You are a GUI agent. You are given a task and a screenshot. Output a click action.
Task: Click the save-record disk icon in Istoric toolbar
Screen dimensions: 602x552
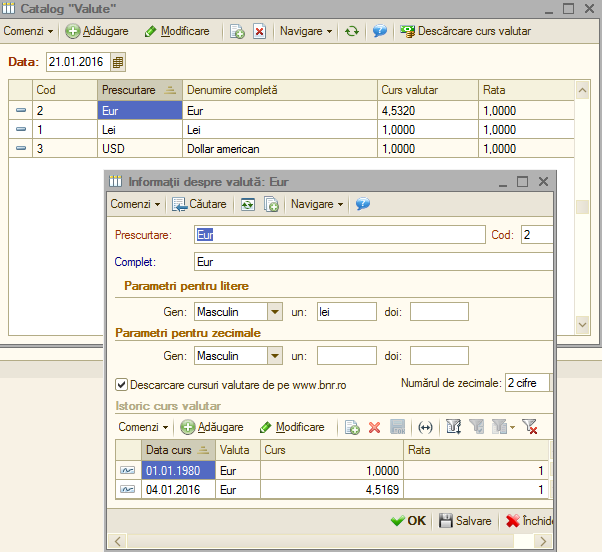(x=397, y=427)
